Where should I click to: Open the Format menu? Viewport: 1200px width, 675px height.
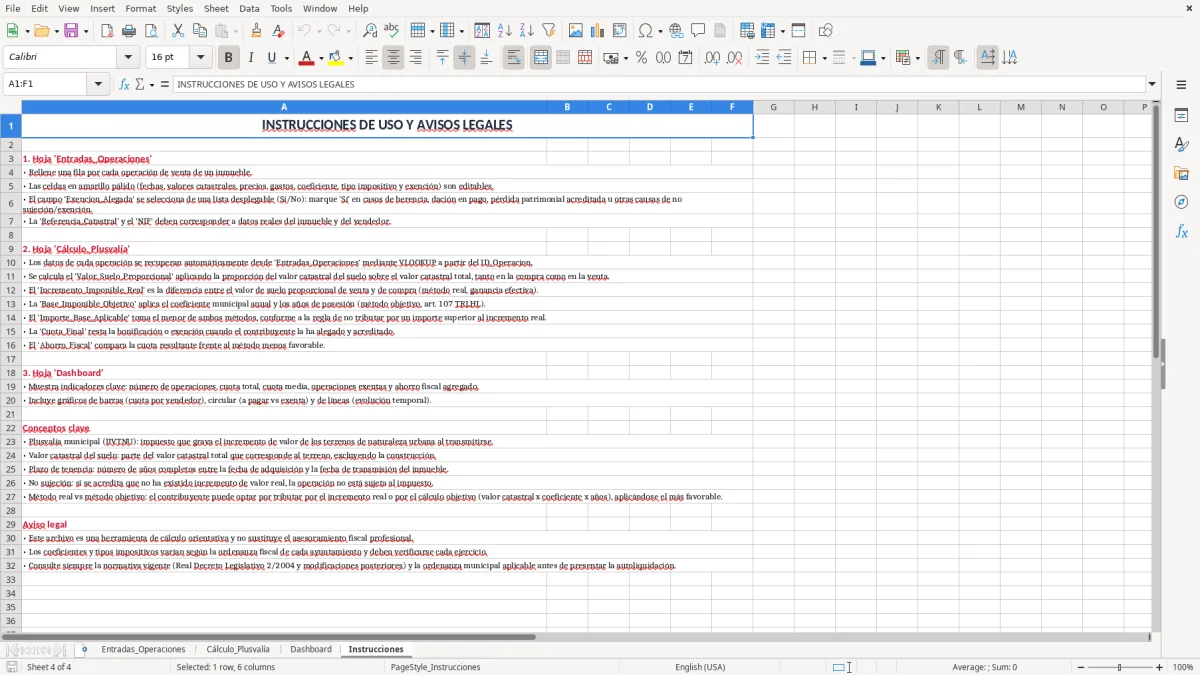pos(140,8)
